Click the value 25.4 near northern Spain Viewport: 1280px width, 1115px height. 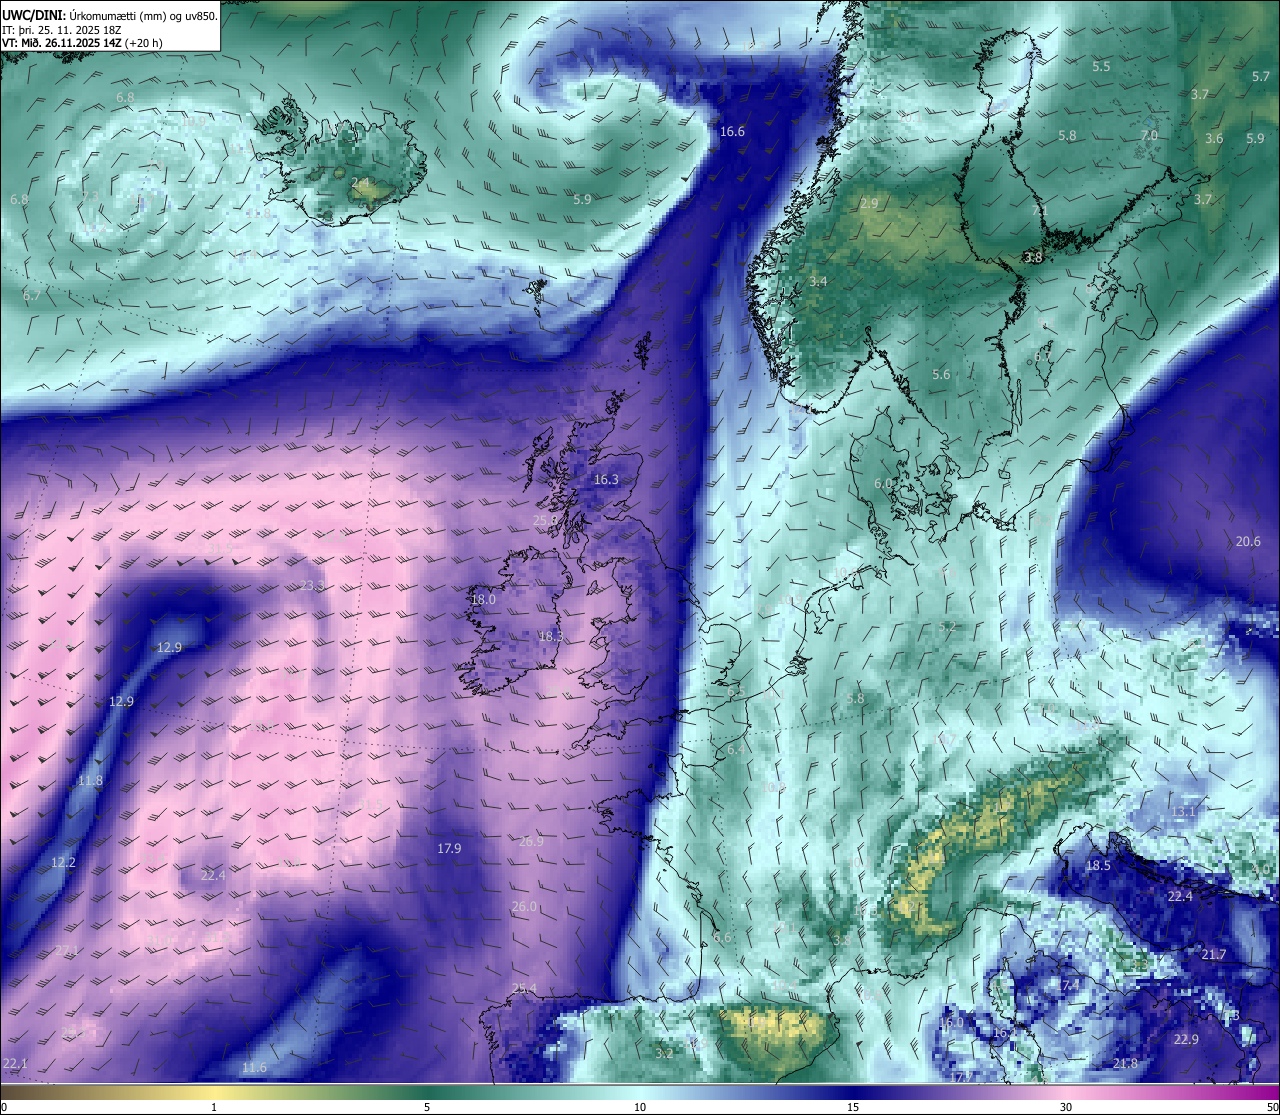click(524, 989)
